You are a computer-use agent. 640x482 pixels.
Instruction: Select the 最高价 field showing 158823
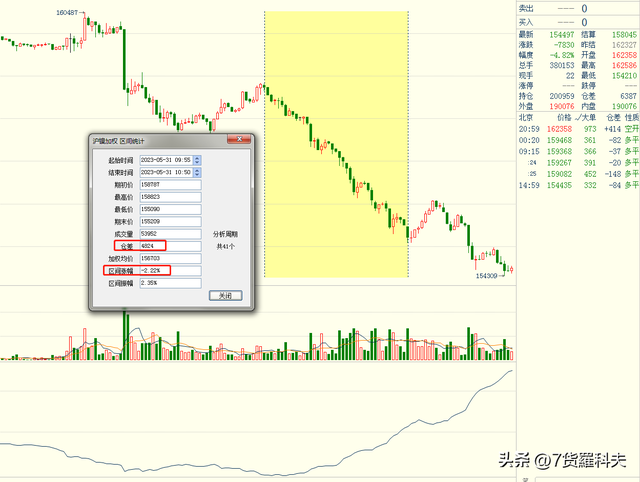[x=170, y=197]
